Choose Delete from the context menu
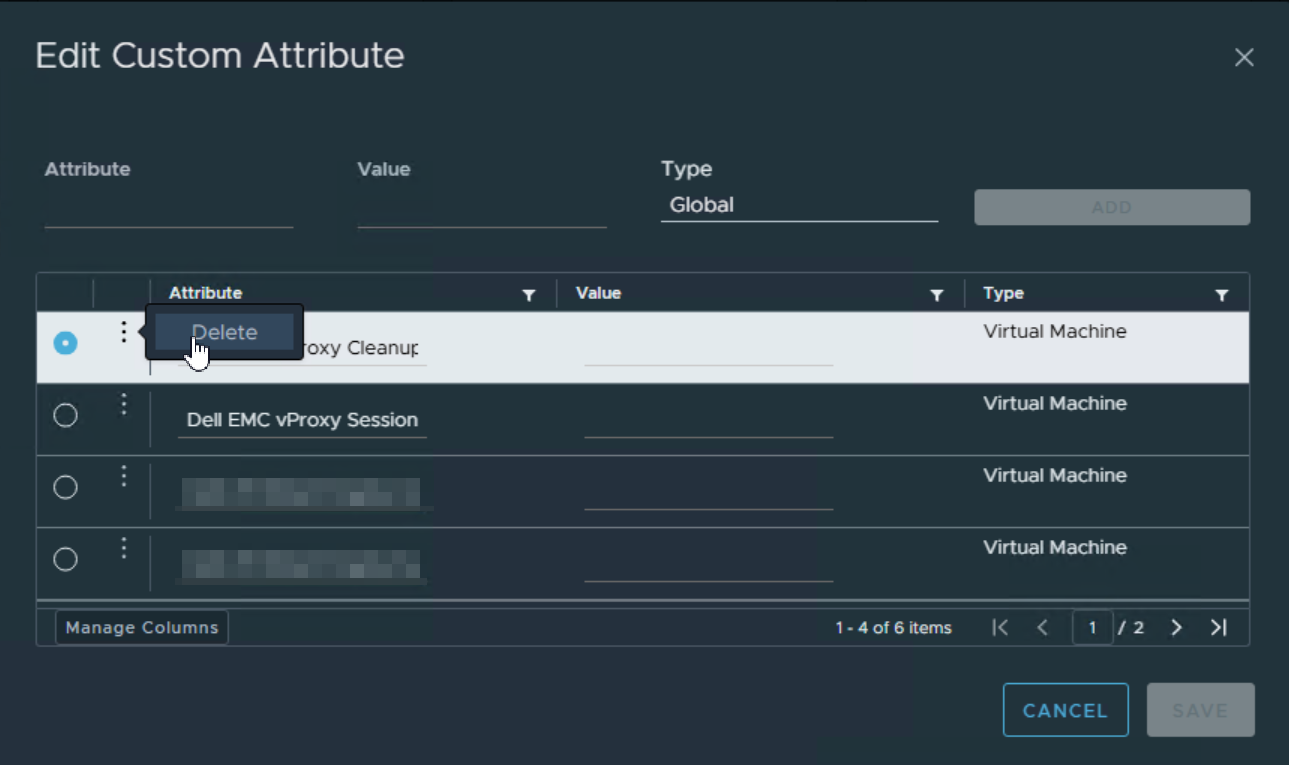This screenshot has width=1289, height=765. [x=223, y=331]
